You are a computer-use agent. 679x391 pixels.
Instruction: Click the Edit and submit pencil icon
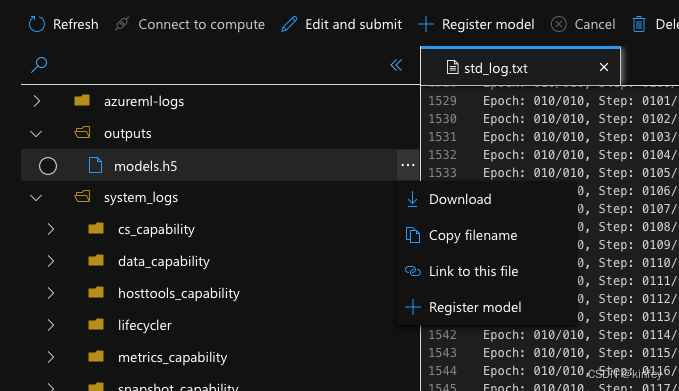(x=289, y=24)
